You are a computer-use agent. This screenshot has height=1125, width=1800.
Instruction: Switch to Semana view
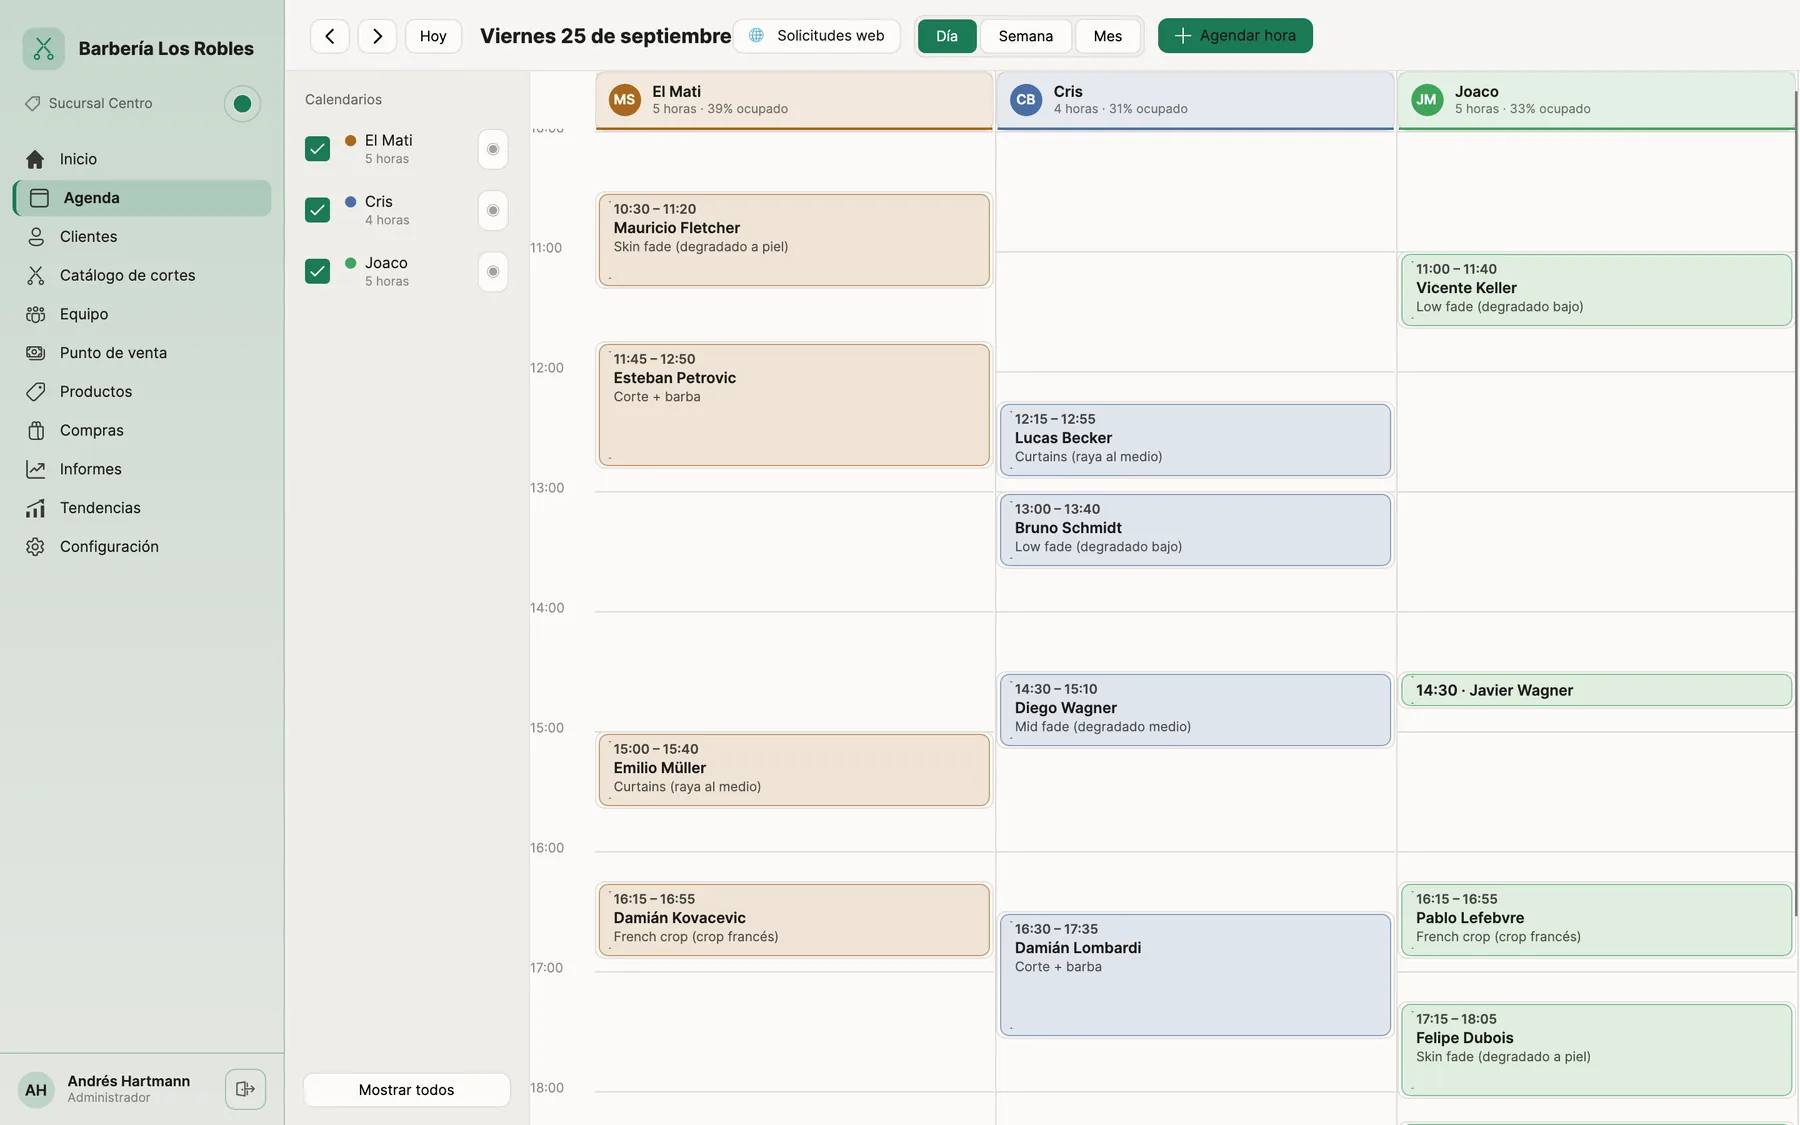point(1026,36)
